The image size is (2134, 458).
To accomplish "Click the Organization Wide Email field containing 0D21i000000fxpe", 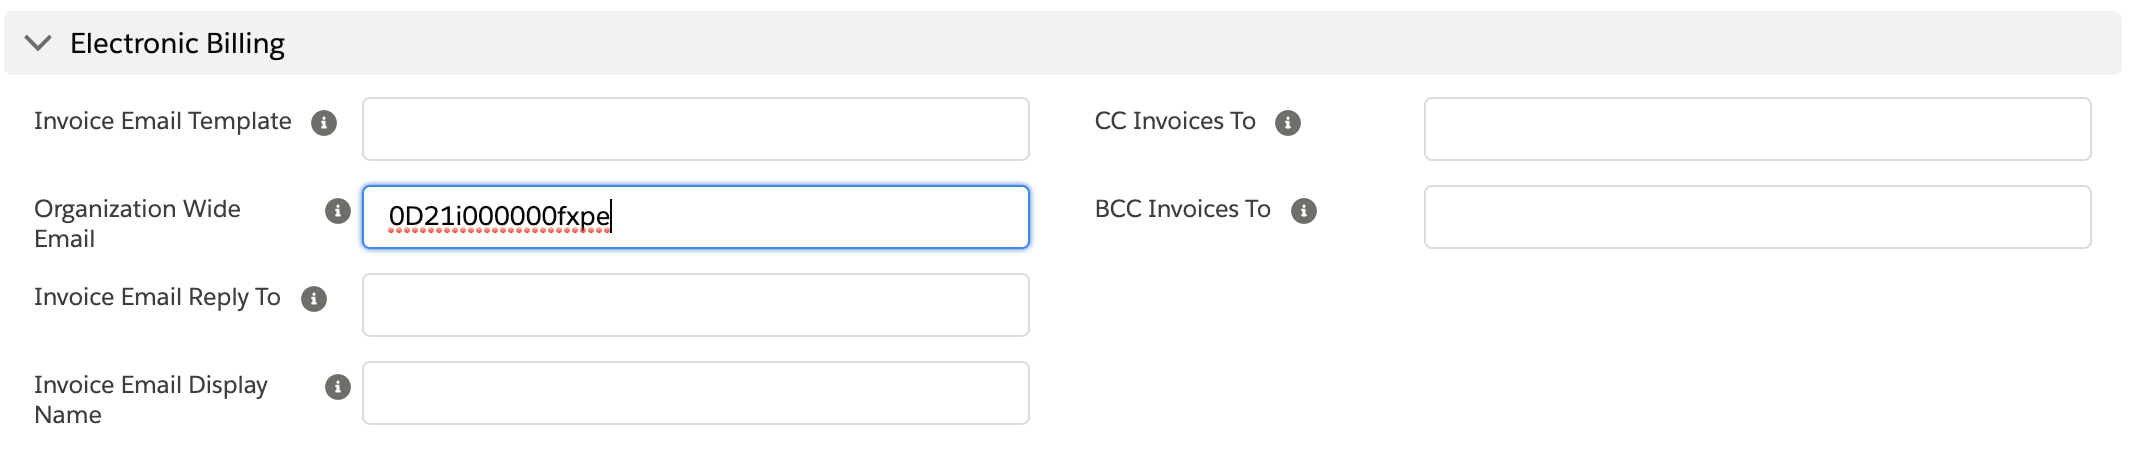I will pyautogui.click(x=695, y=217).
